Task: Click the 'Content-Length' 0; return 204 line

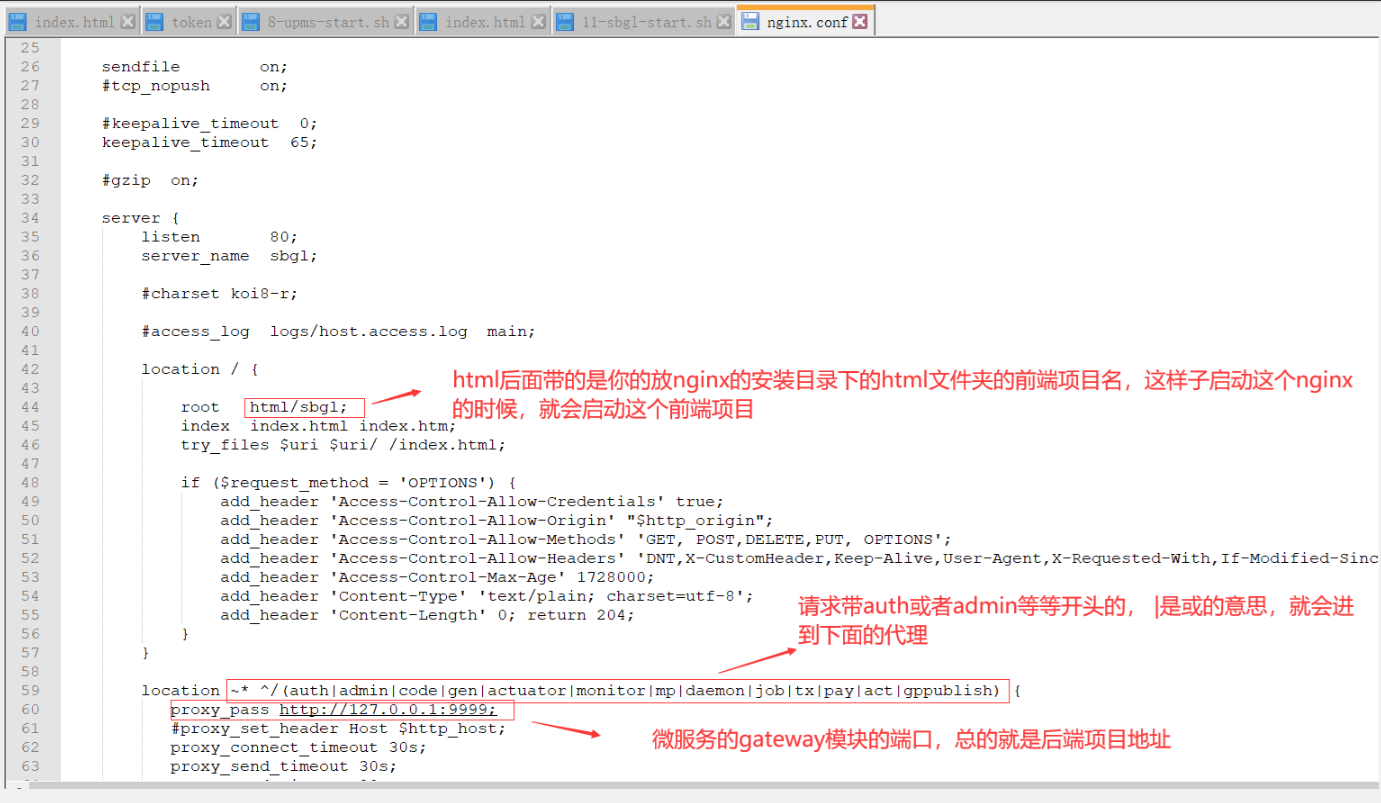Action: click(427, 616)
